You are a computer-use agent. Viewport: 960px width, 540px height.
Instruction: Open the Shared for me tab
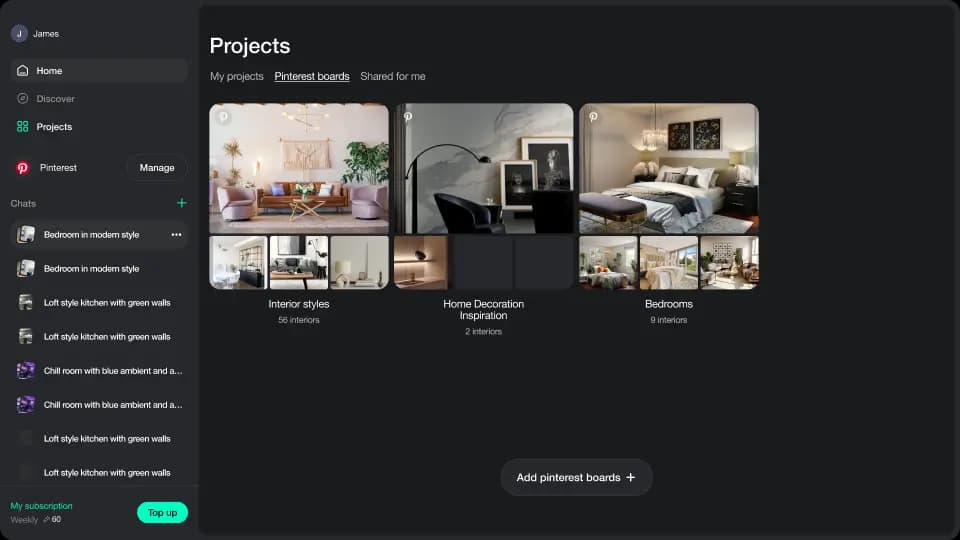[392, 77]
